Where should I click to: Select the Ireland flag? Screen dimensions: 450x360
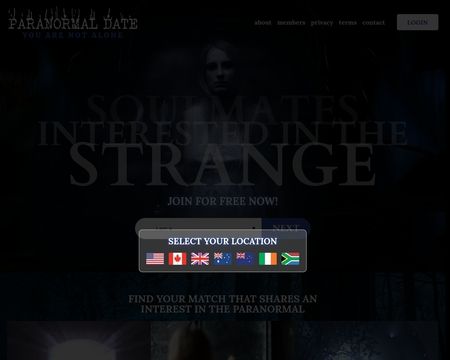[x=268, y=259]
